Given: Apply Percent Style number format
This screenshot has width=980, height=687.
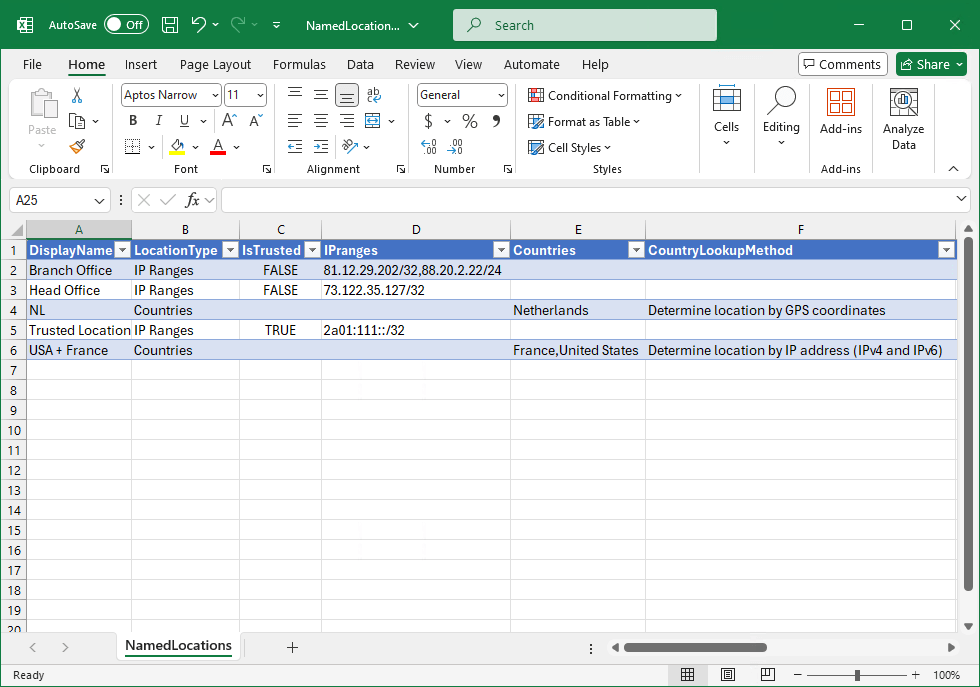Looking at the screenshot, I should [469, 121].
